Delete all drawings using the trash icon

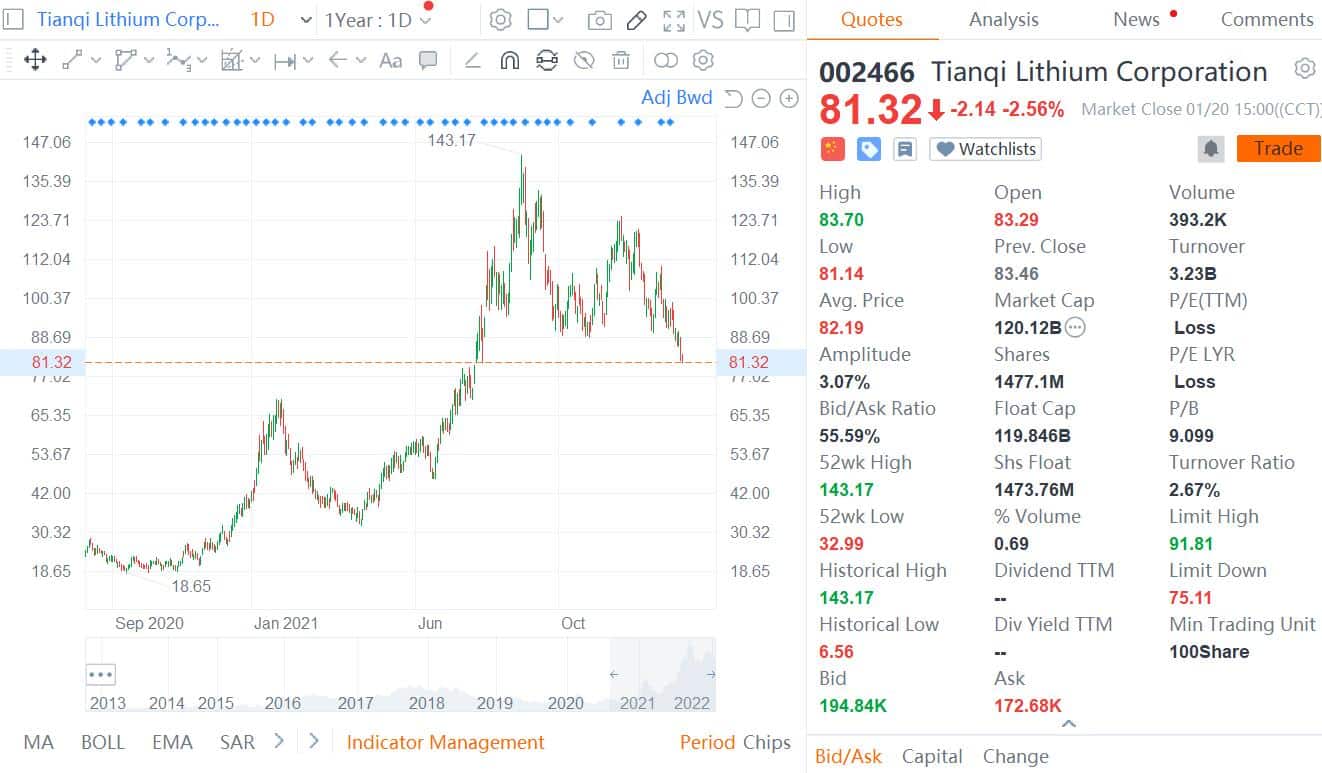click(x=621, y=60)
